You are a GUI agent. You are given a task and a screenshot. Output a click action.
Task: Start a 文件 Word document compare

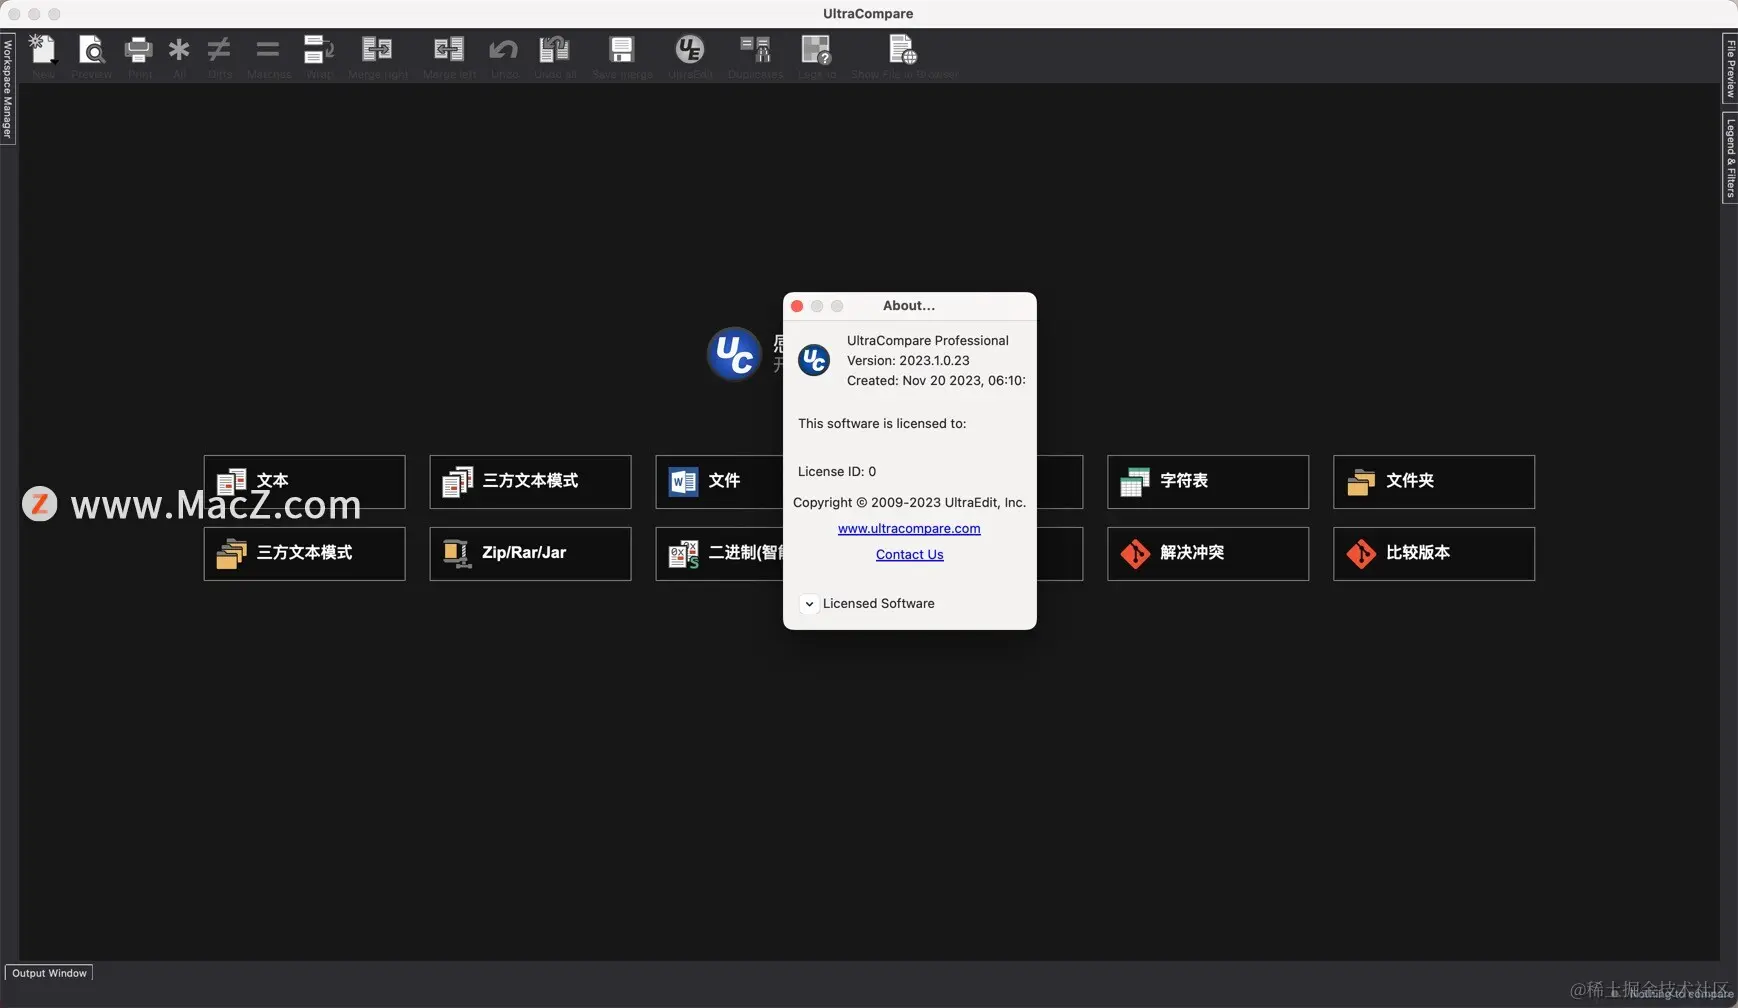click(720, 482)
